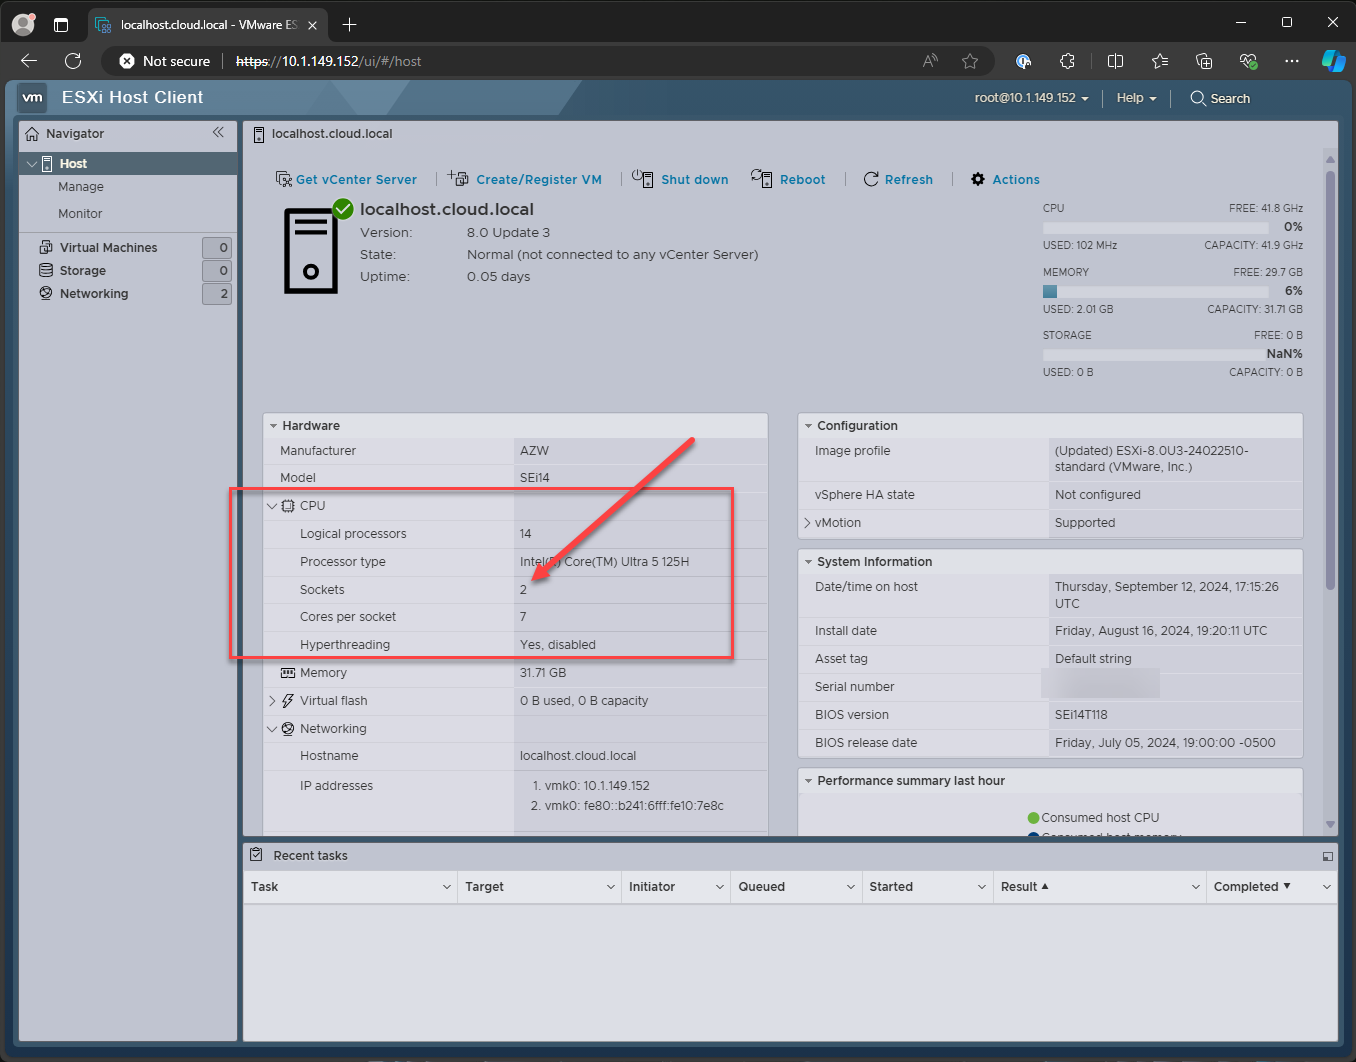
Task: Collapse the Navigator panel with double chevron
Action: (x=218, y=132)
